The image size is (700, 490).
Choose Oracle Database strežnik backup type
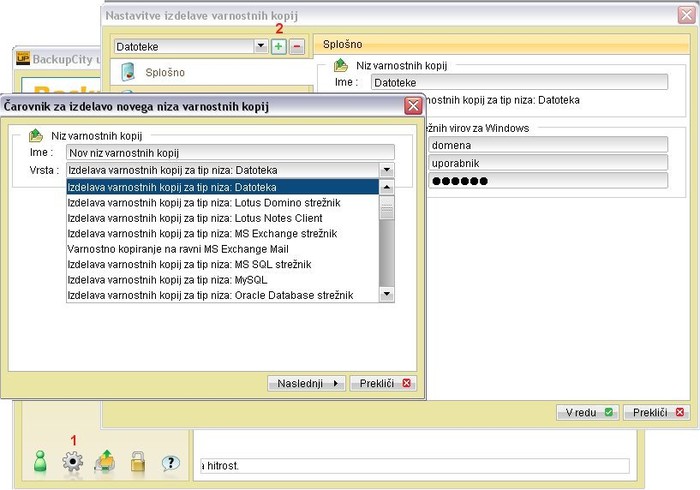(222, 295)
